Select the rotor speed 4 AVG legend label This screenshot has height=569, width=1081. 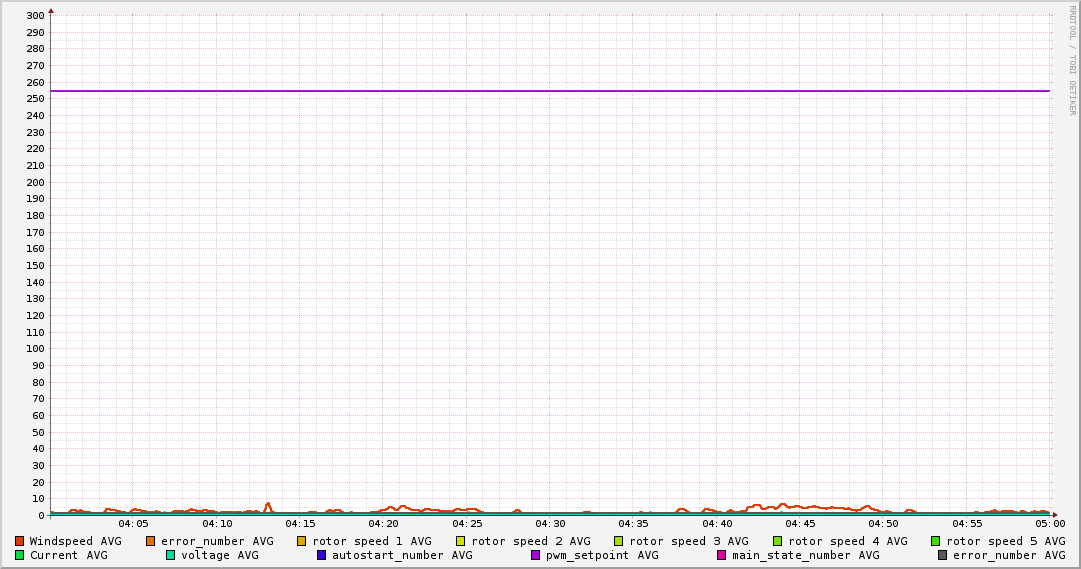click(848, 541)
